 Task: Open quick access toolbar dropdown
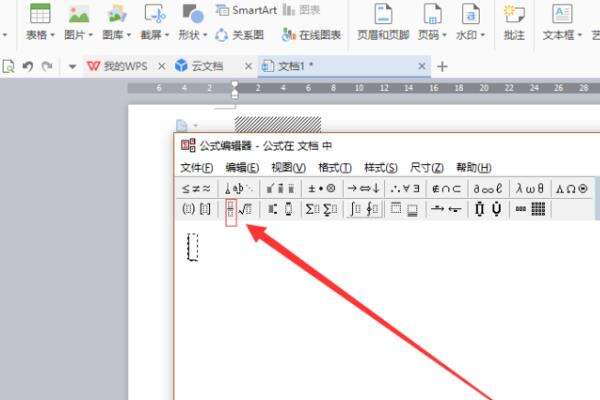point(72,67)
